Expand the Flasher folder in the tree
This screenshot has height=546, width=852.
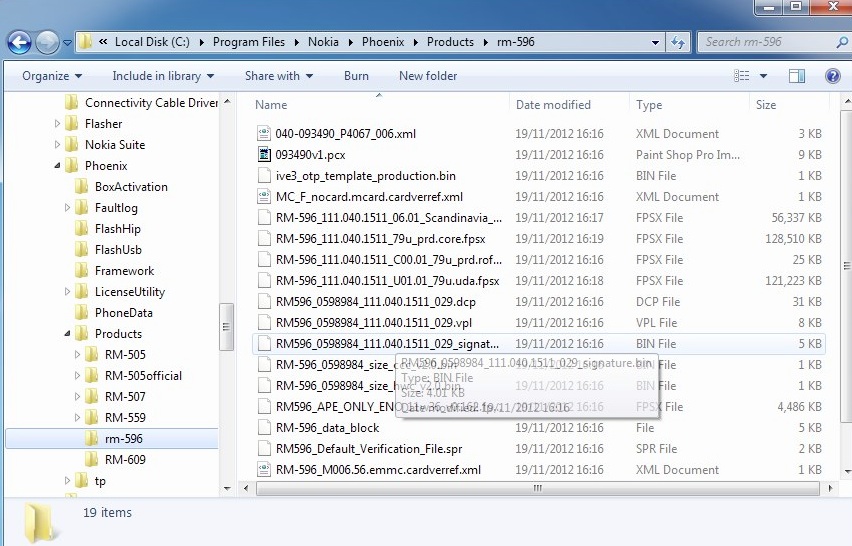tap(57, 124)
